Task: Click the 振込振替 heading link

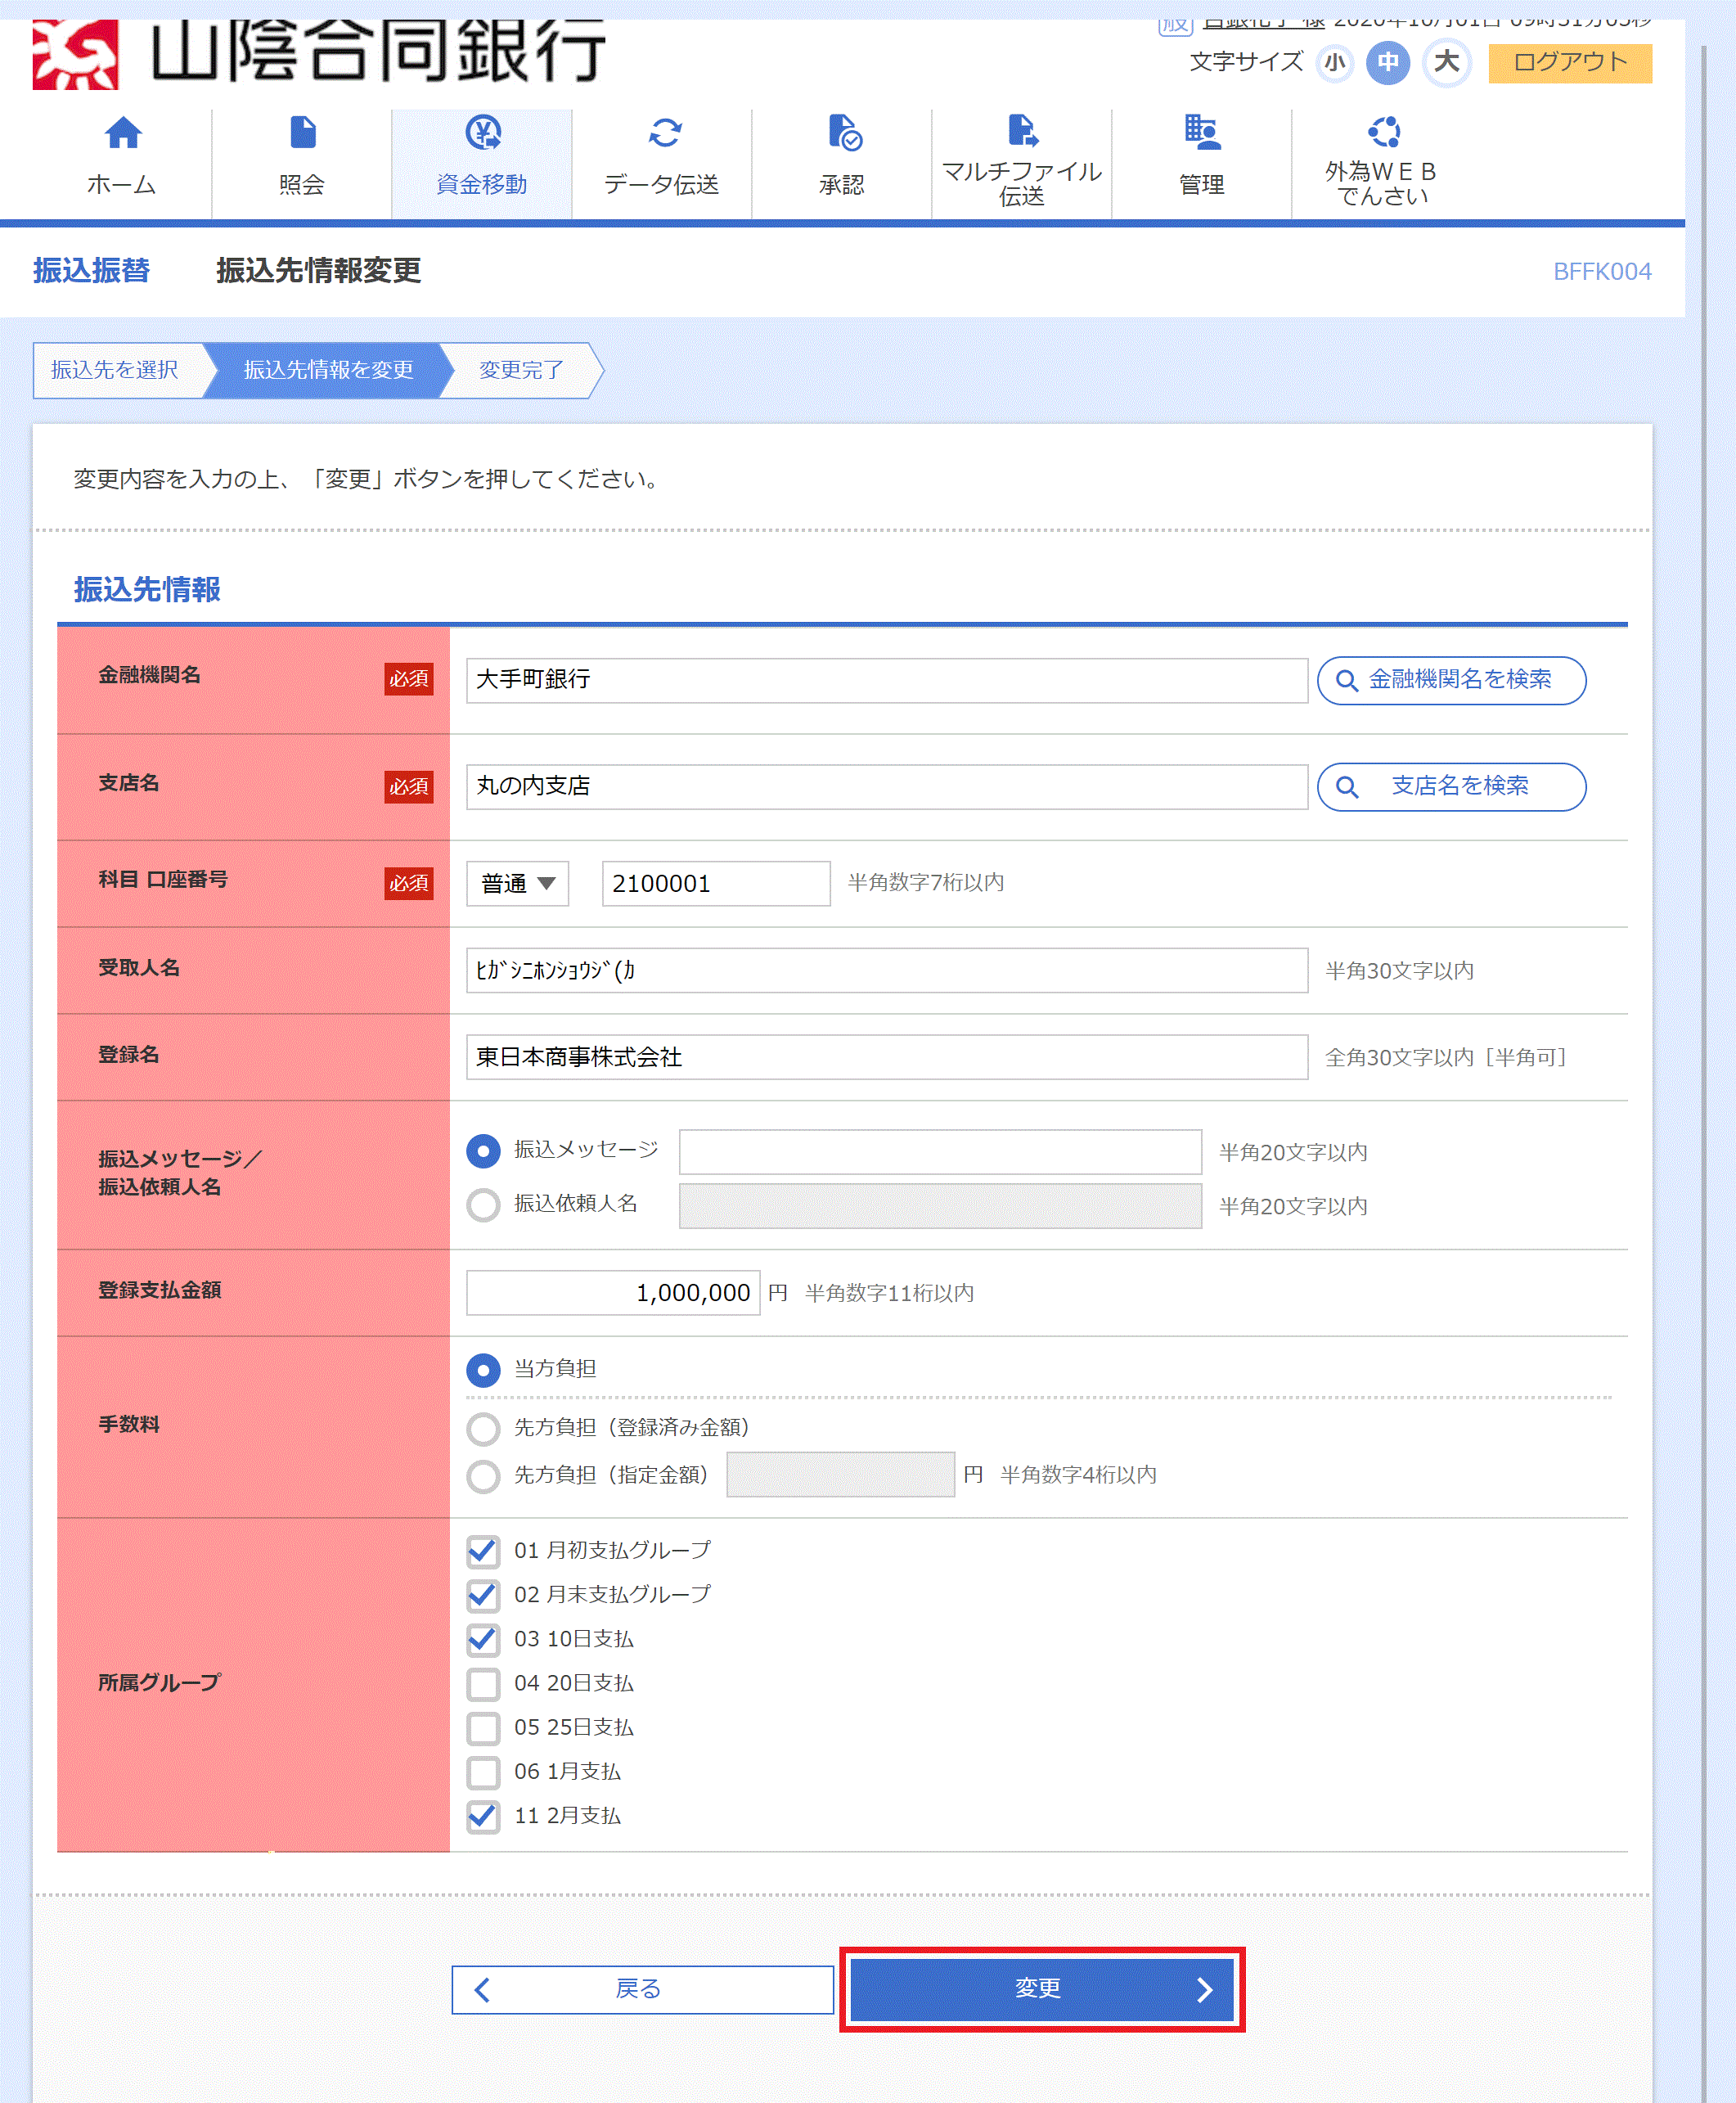Action: coord(91,270)
